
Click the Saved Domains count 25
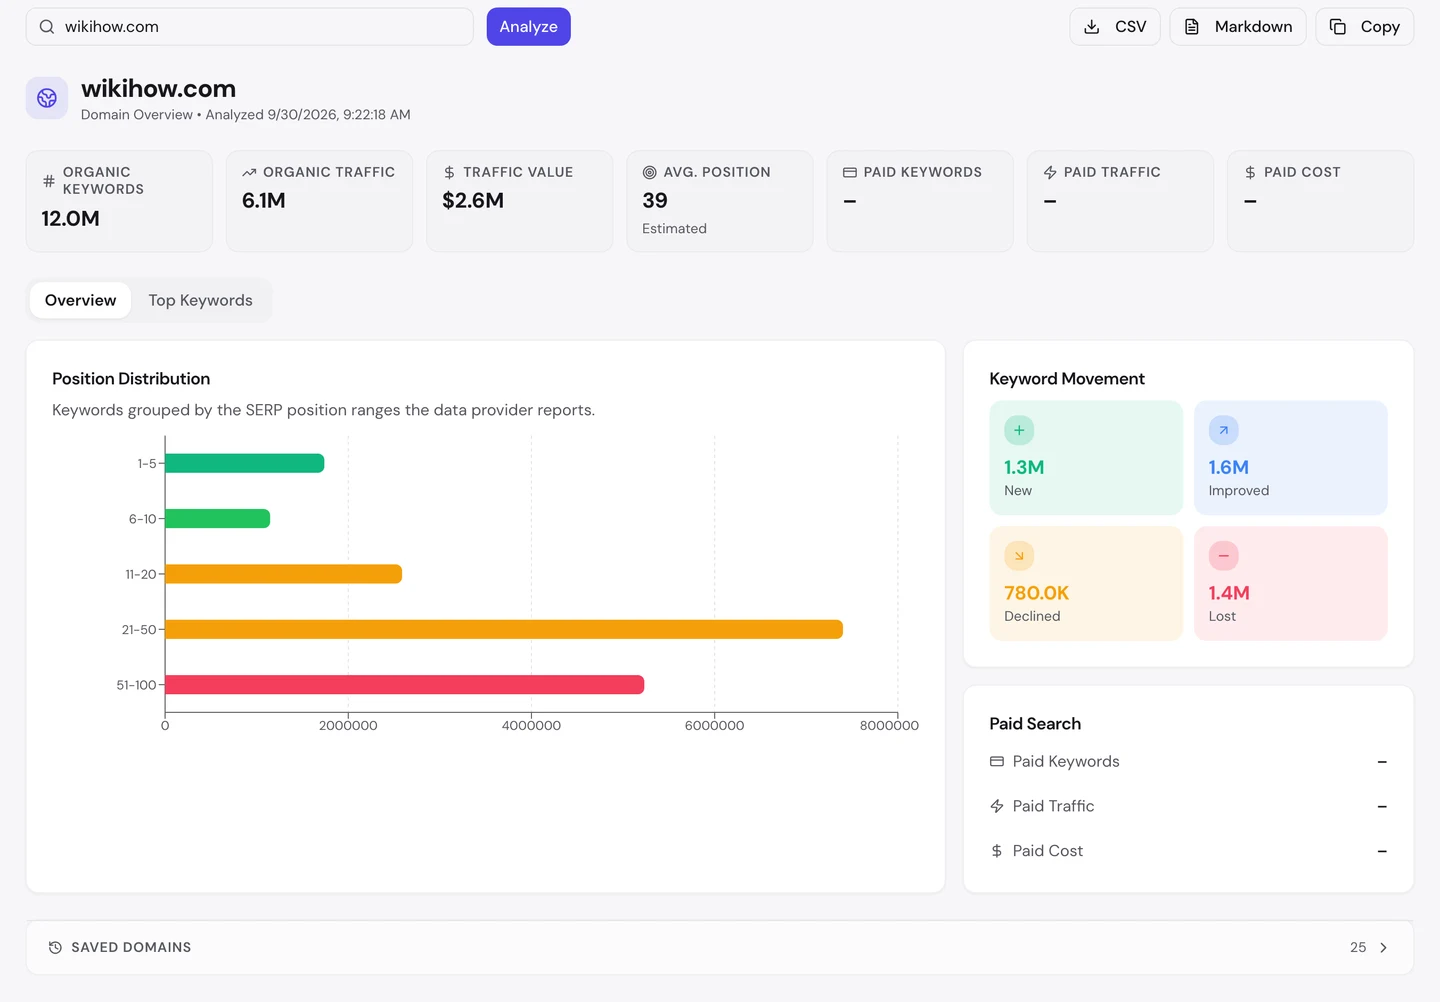[1358, 947]
